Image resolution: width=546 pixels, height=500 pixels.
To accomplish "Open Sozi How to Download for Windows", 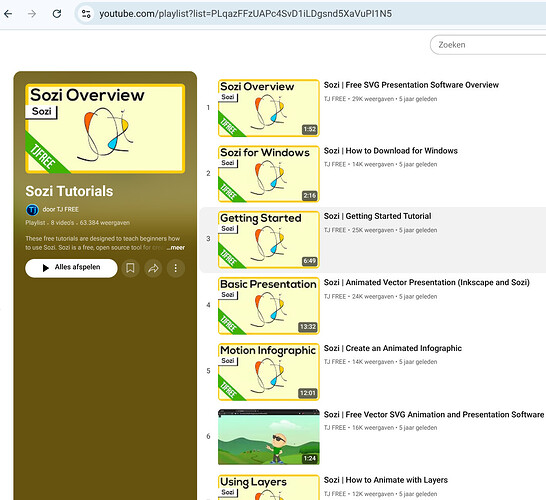I will (391, 151).
